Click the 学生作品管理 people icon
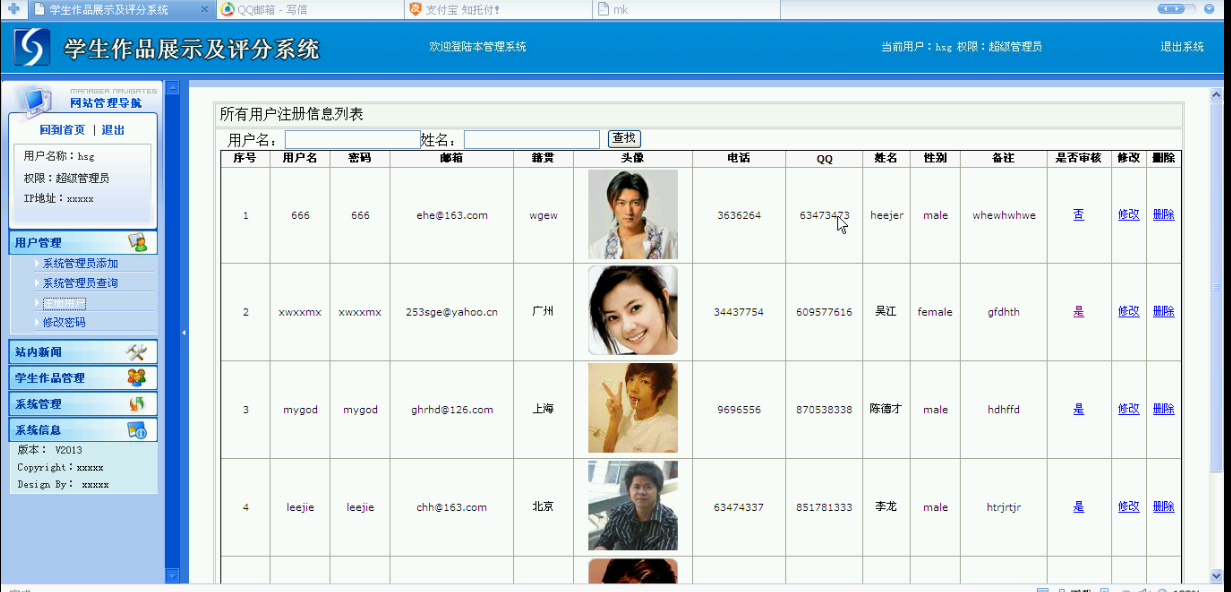 coord(137,378)
